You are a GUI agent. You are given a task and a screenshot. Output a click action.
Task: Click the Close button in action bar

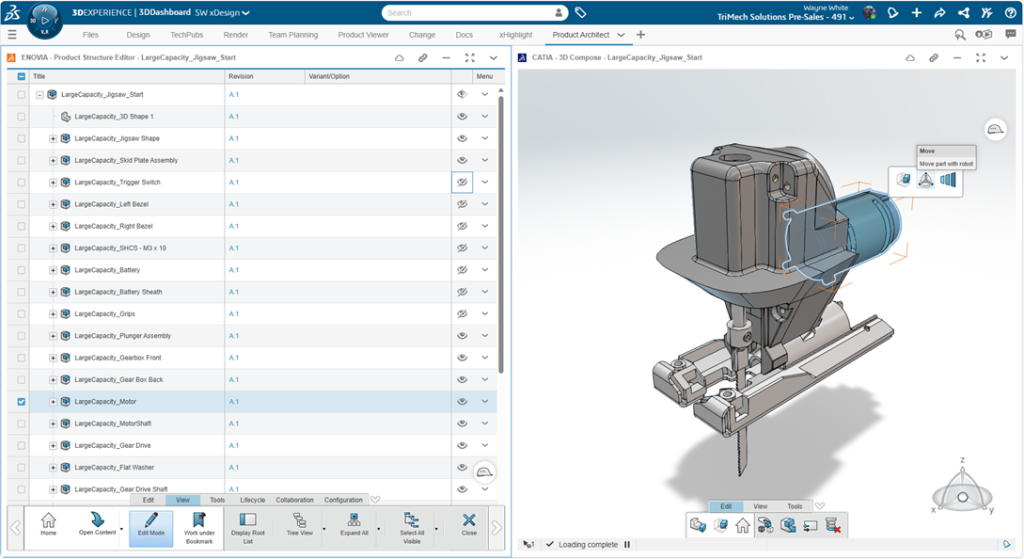click(x=469, y=521)
